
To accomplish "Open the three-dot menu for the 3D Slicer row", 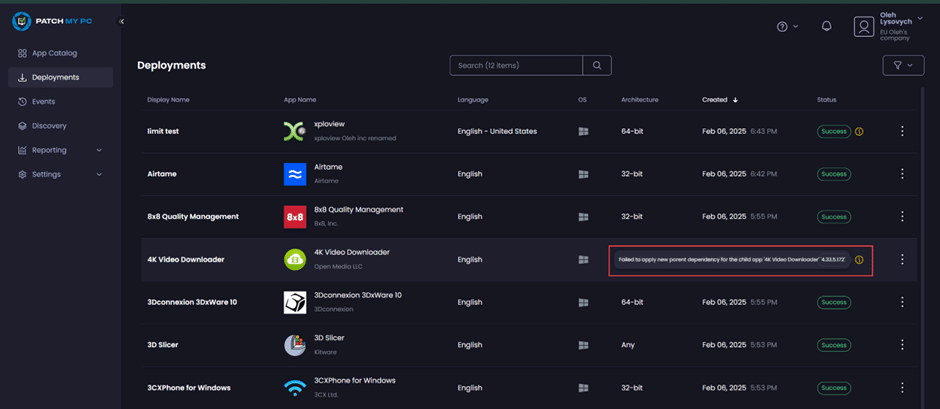I will point(902,345).
